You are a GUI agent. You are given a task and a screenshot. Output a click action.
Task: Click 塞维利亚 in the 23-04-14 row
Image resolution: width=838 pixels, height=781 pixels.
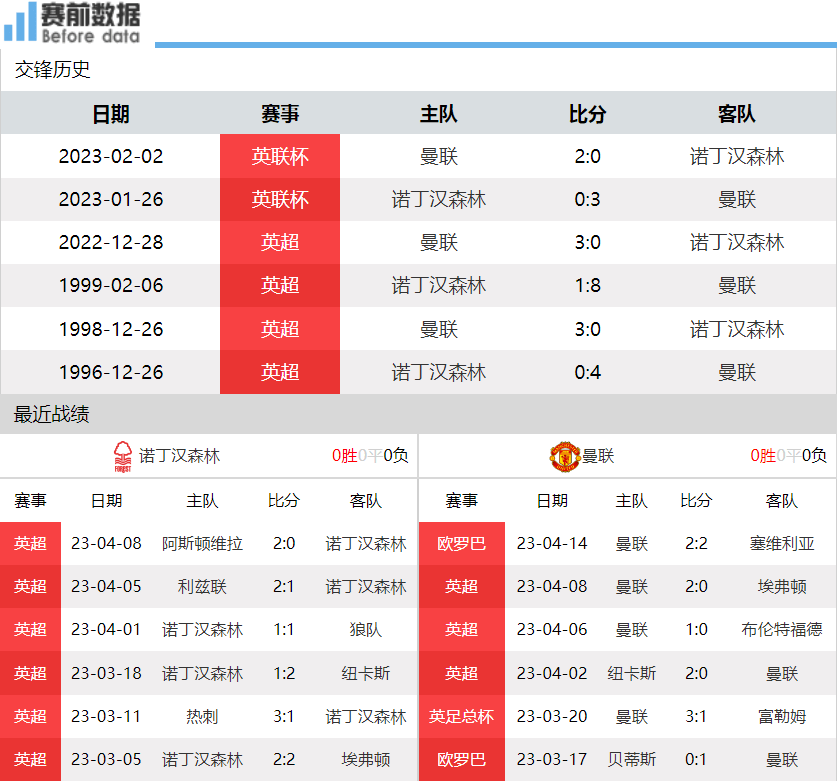(x=782, y=544)
